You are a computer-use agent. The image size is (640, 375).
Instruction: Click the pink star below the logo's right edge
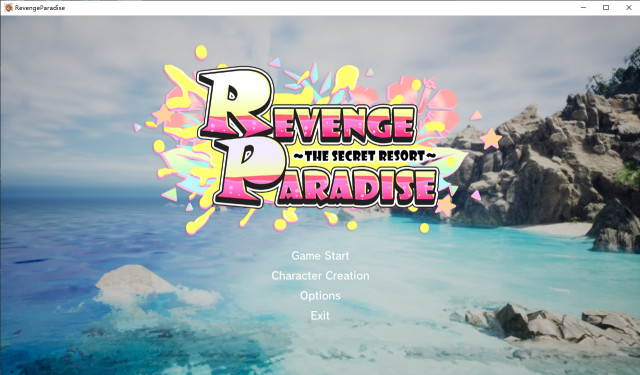point(445,205)
